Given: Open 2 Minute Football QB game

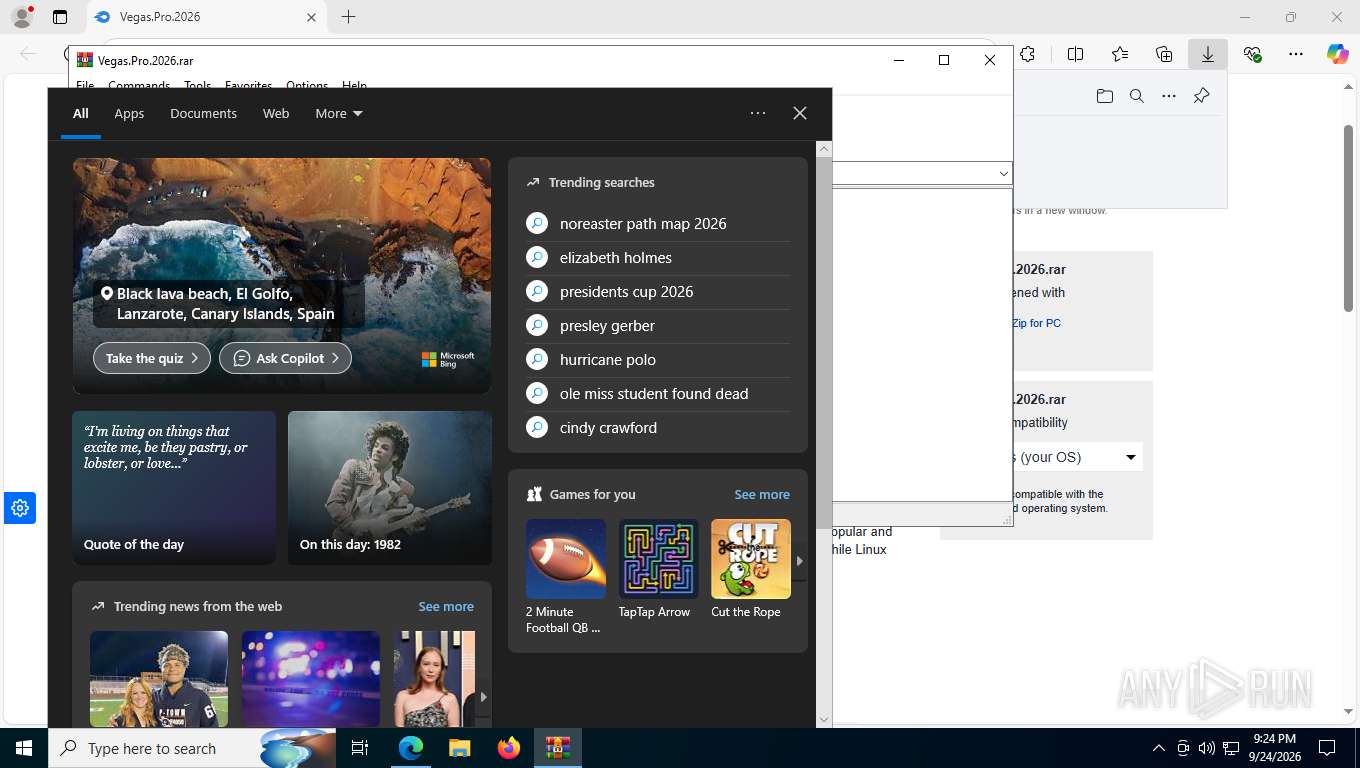Looking at the screenshot, I should tap(566, 577).
